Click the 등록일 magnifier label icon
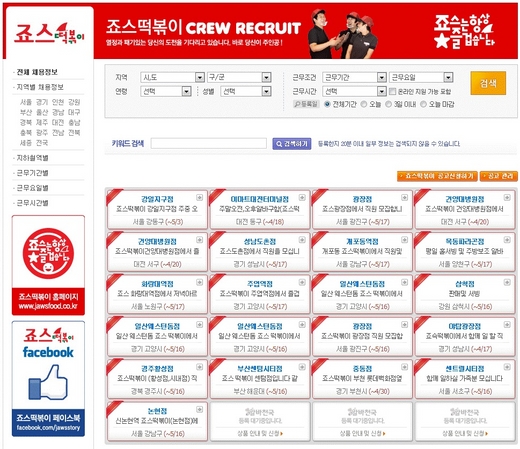 (x=306, y=104)
